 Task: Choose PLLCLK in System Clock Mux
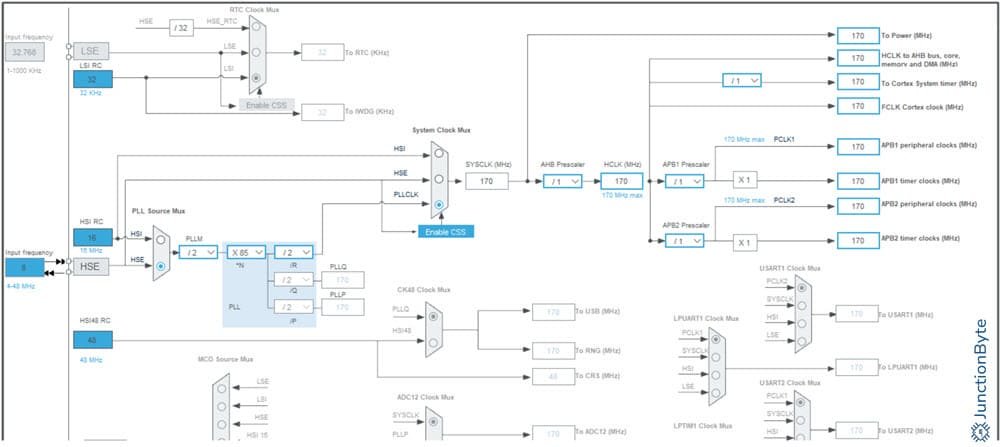pos(439,205)
